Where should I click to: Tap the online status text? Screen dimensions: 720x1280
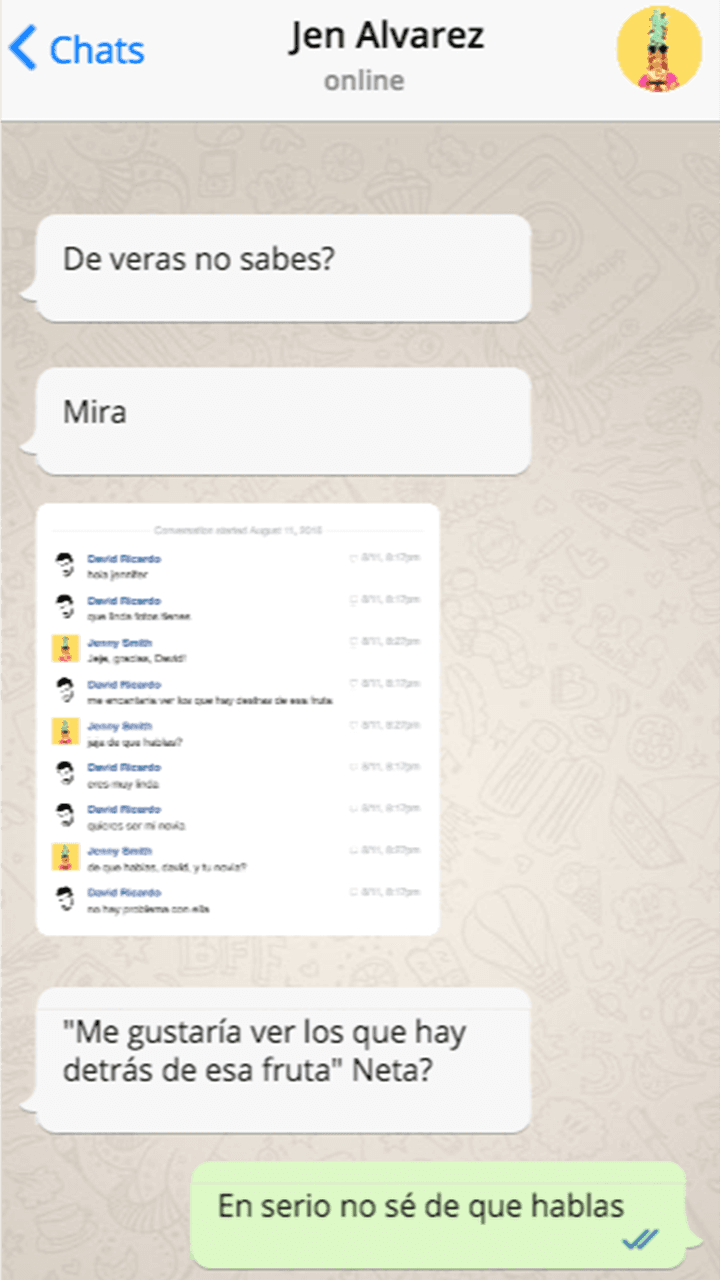point(364,81)
